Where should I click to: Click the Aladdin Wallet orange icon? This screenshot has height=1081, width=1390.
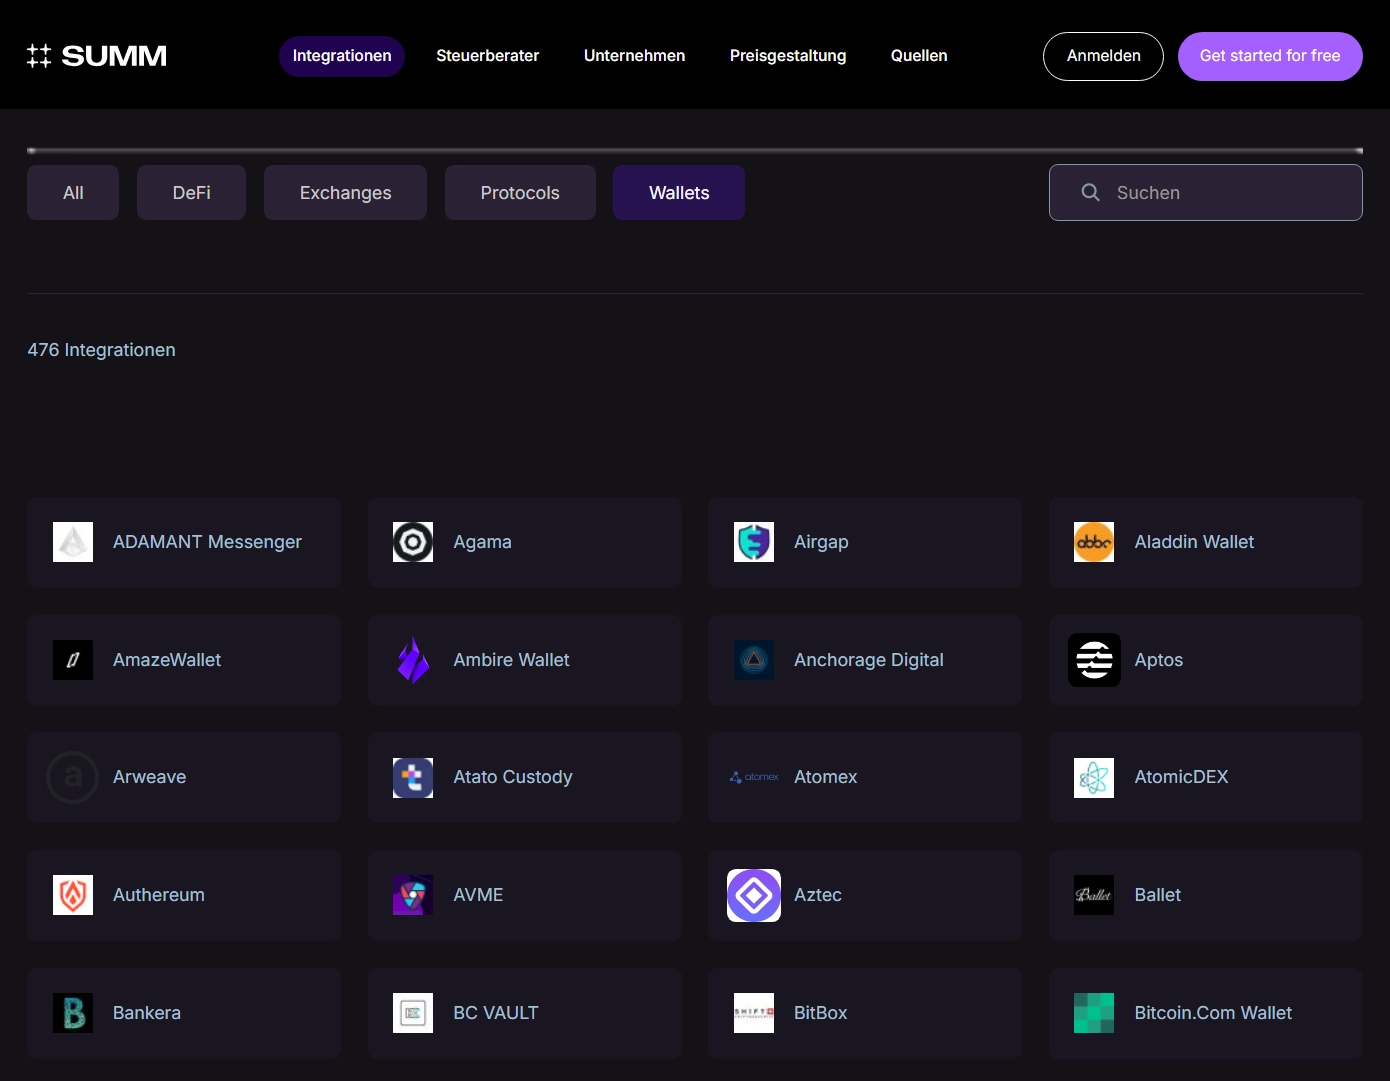pyautogui.click(x=1094, y=542)
